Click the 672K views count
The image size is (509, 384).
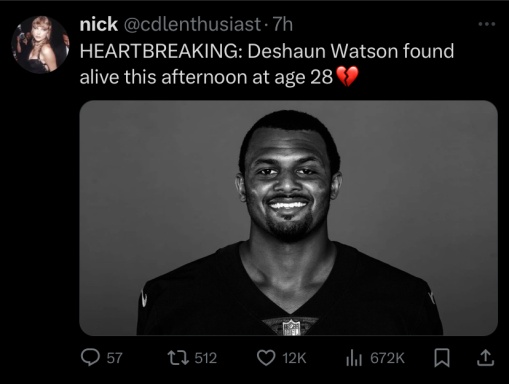click(x=387, y=358)
